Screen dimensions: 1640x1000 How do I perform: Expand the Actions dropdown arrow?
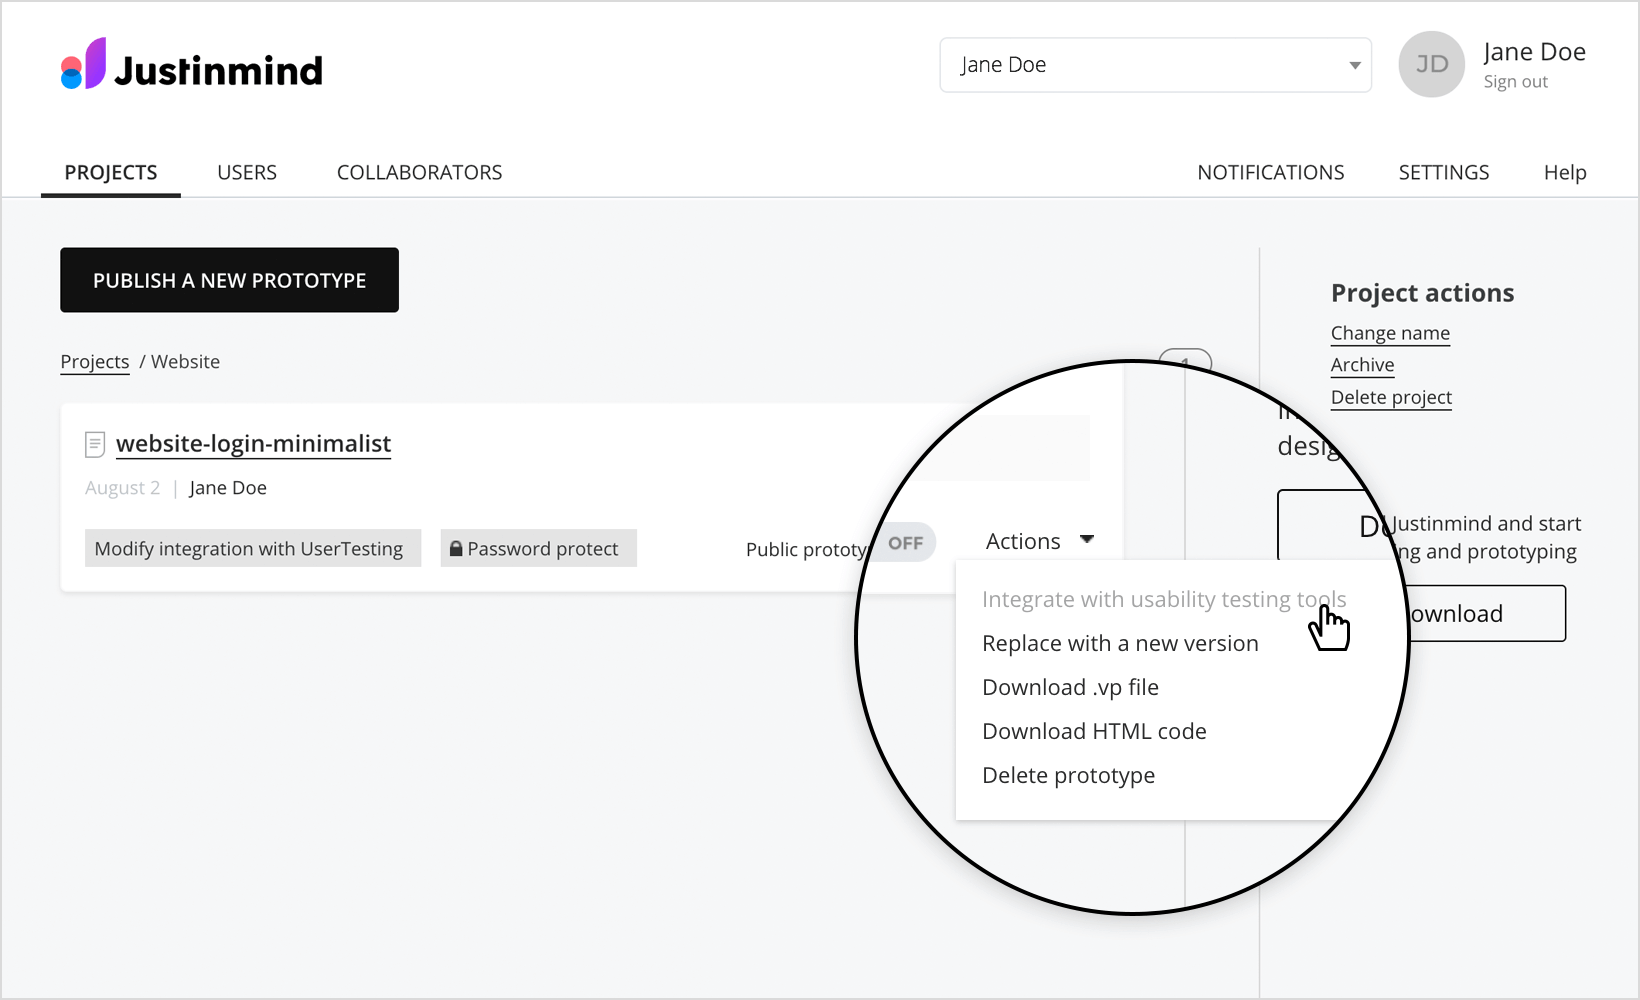coord(1087,540)
